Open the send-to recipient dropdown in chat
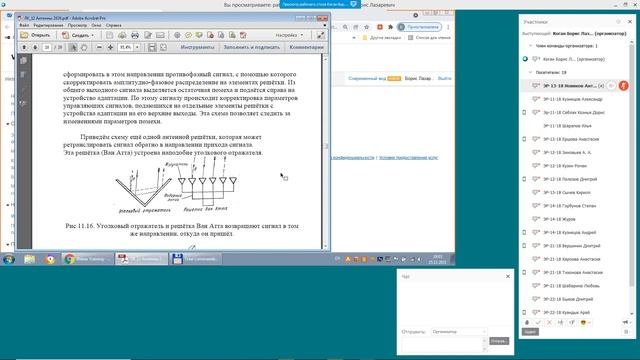 (x=459, y=332)
